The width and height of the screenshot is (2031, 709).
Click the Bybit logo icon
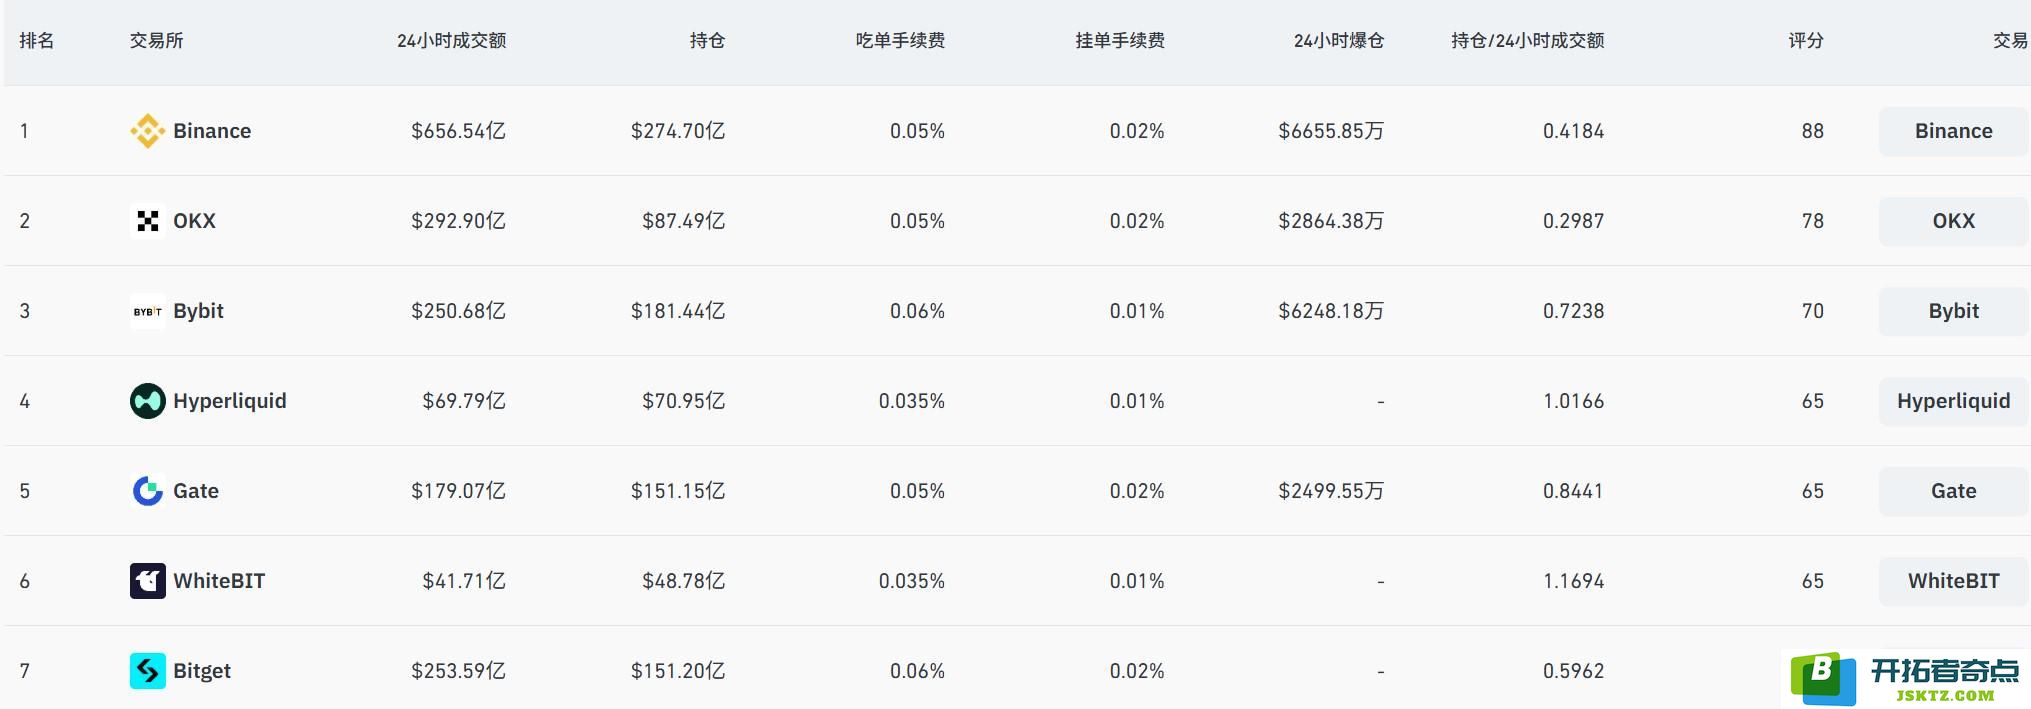[x=148, y=311]
